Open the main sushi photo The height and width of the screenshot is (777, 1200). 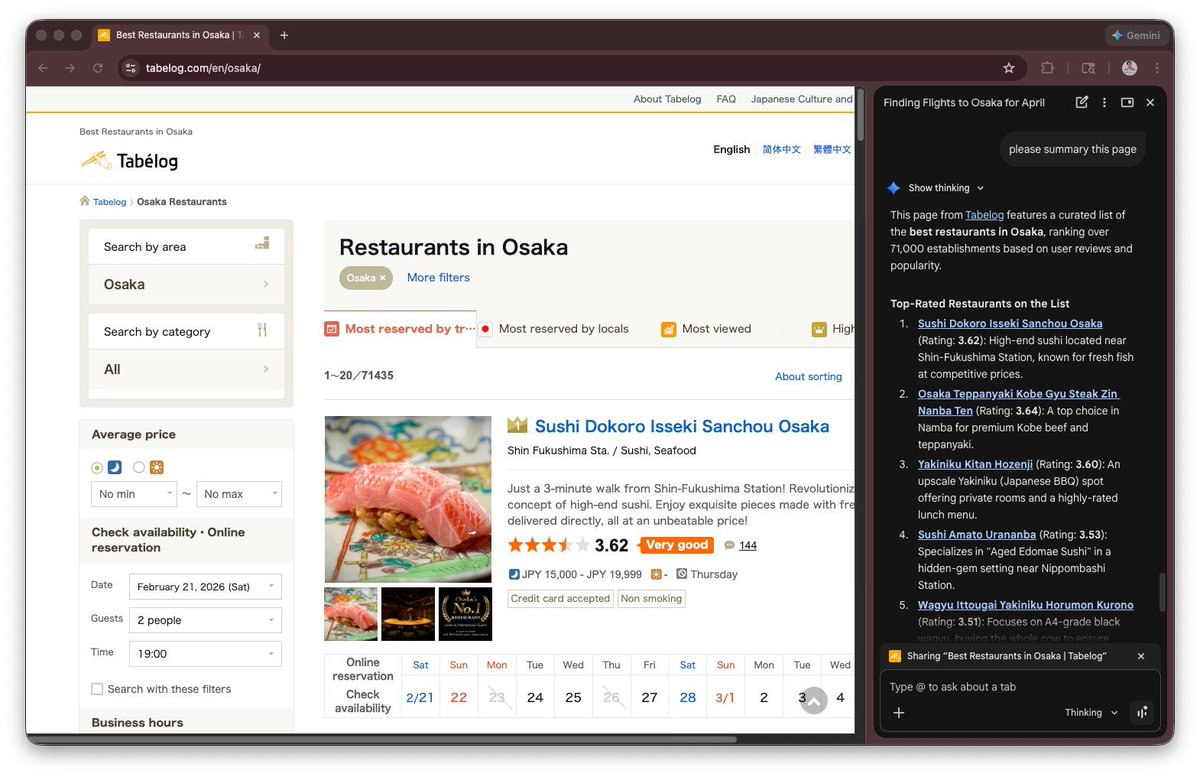pyautogui.click(x=408, y=499)
